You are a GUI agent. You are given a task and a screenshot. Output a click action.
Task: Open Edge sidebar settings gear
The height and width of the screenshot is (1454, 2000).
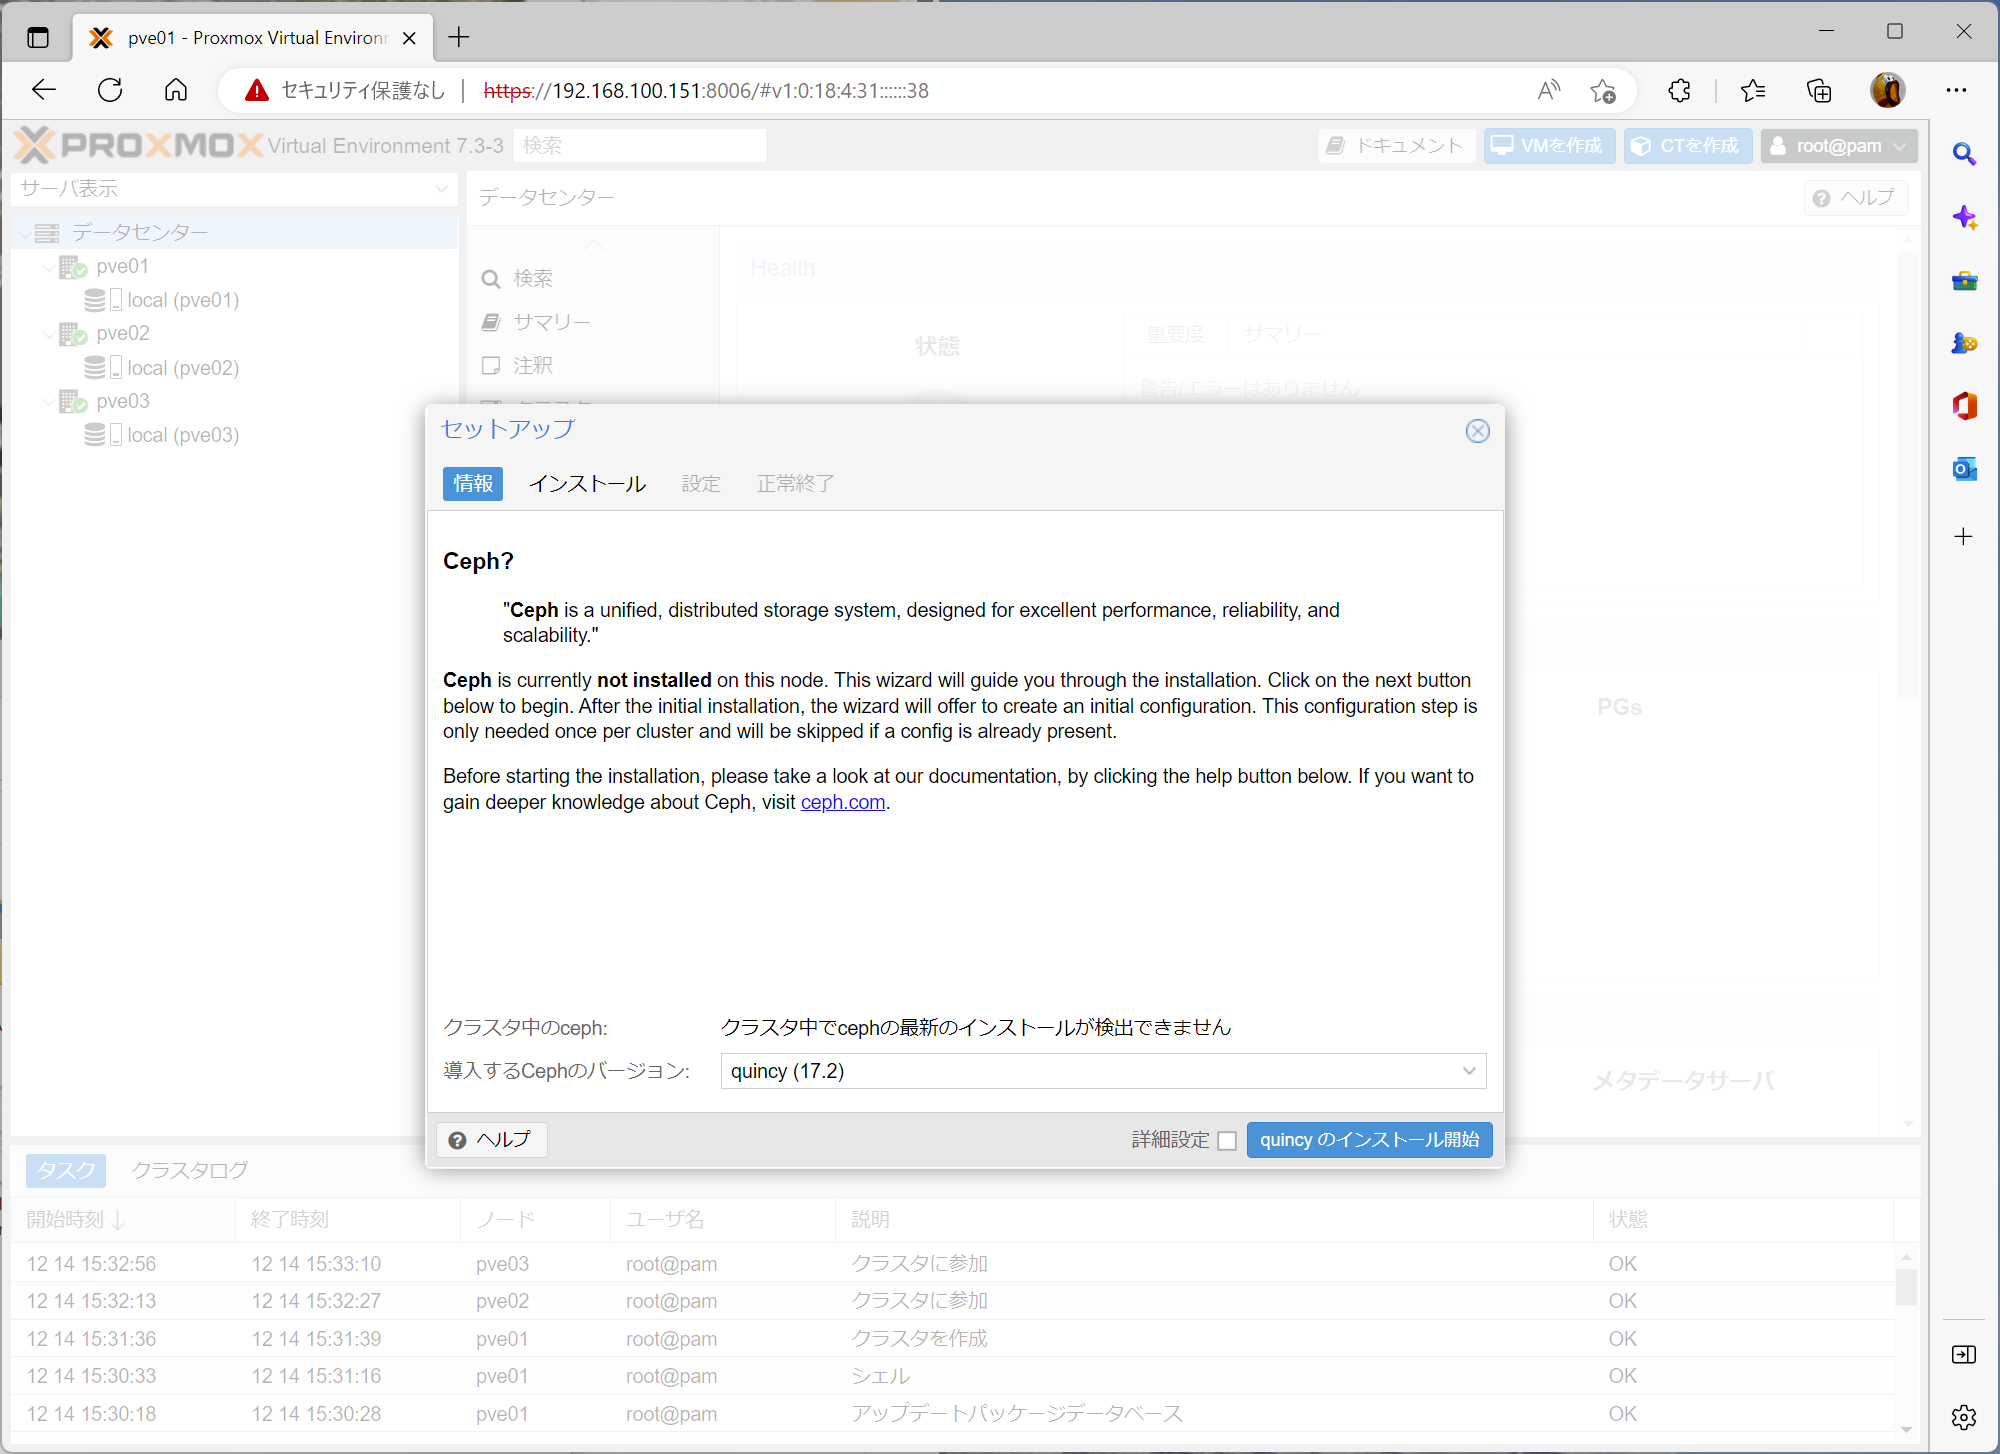coord(1964,1417)
